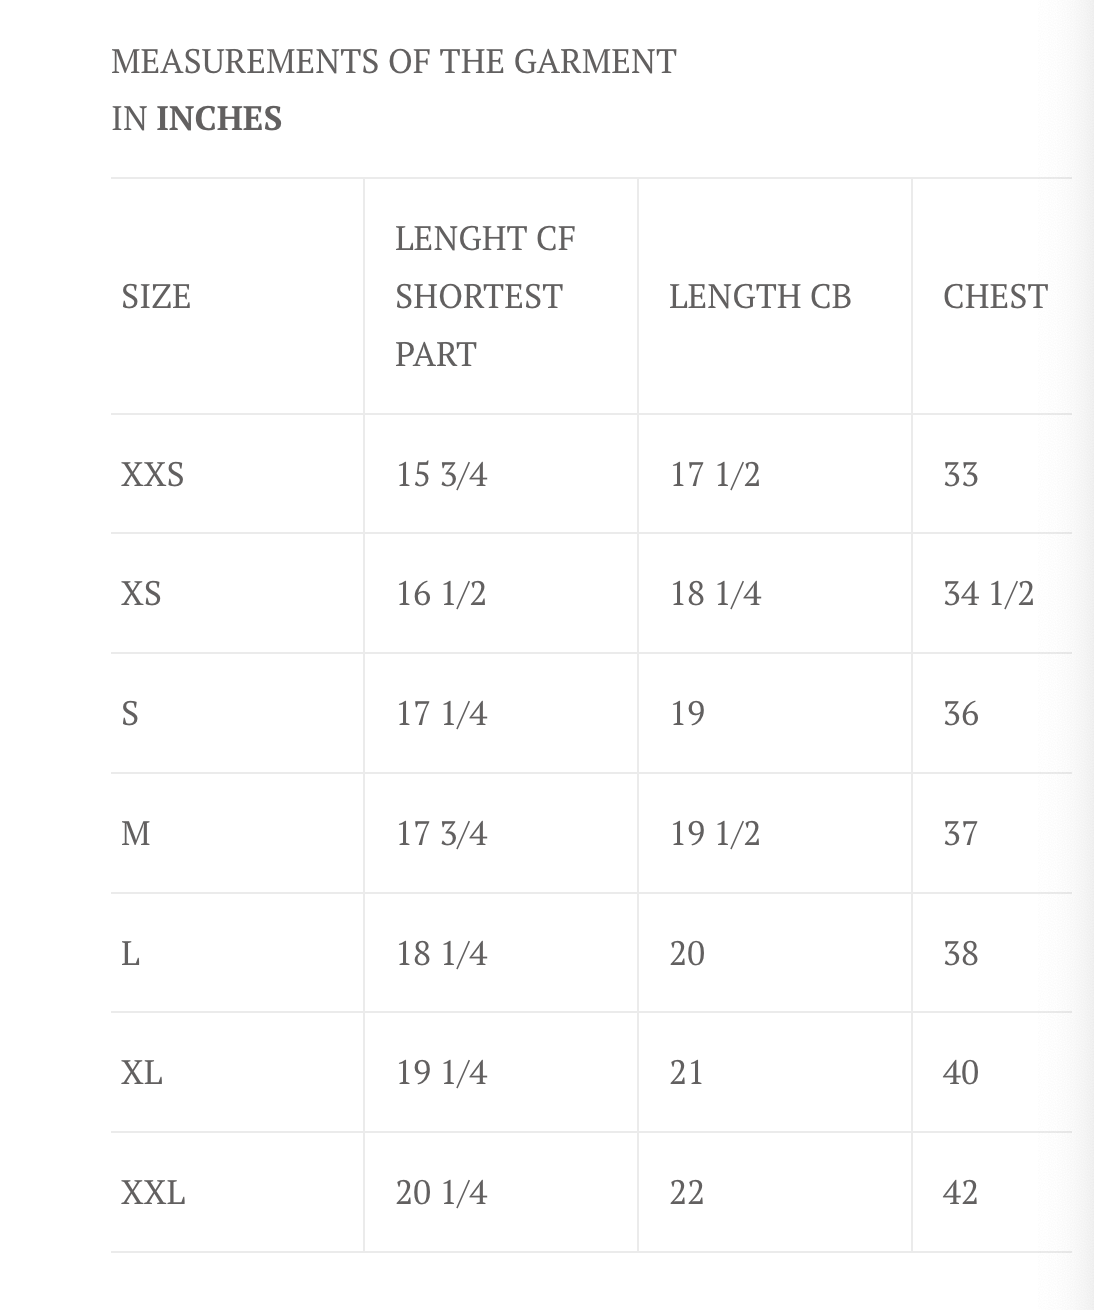Click chest value 42 in XXL row
Viewport: 1094px width, 1310px height.
(960, 1193)
